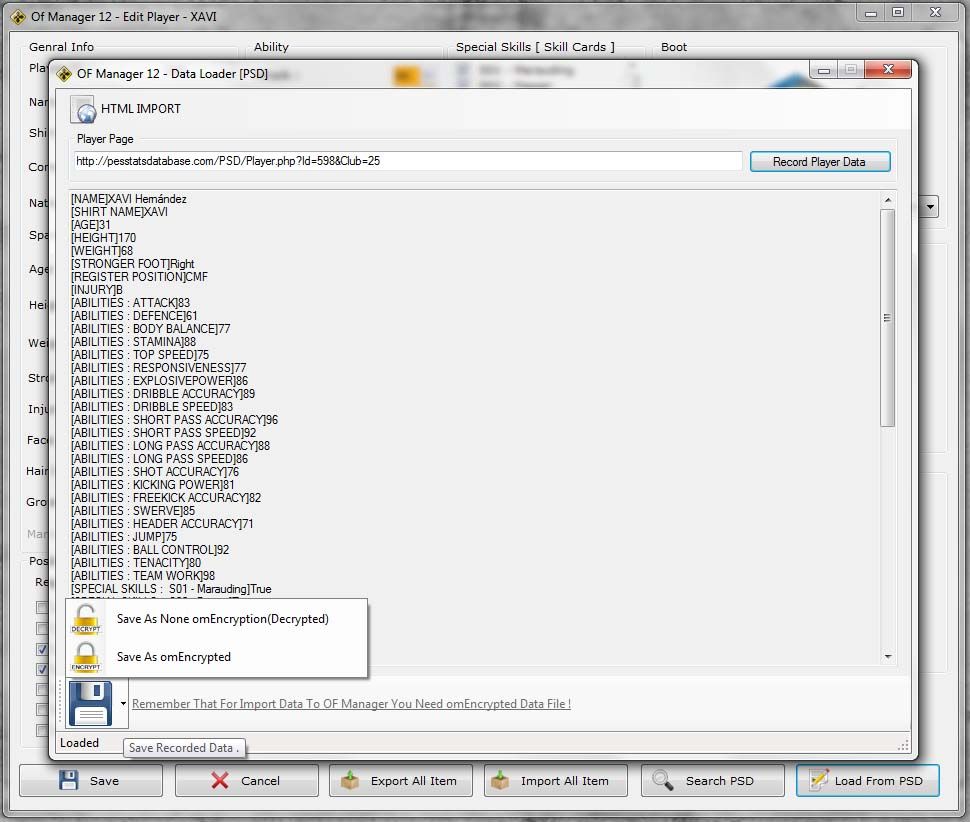Viewport: 970px width, 822px height.
Task: Click the Data Loader title bar app icon
Action: 64,74
